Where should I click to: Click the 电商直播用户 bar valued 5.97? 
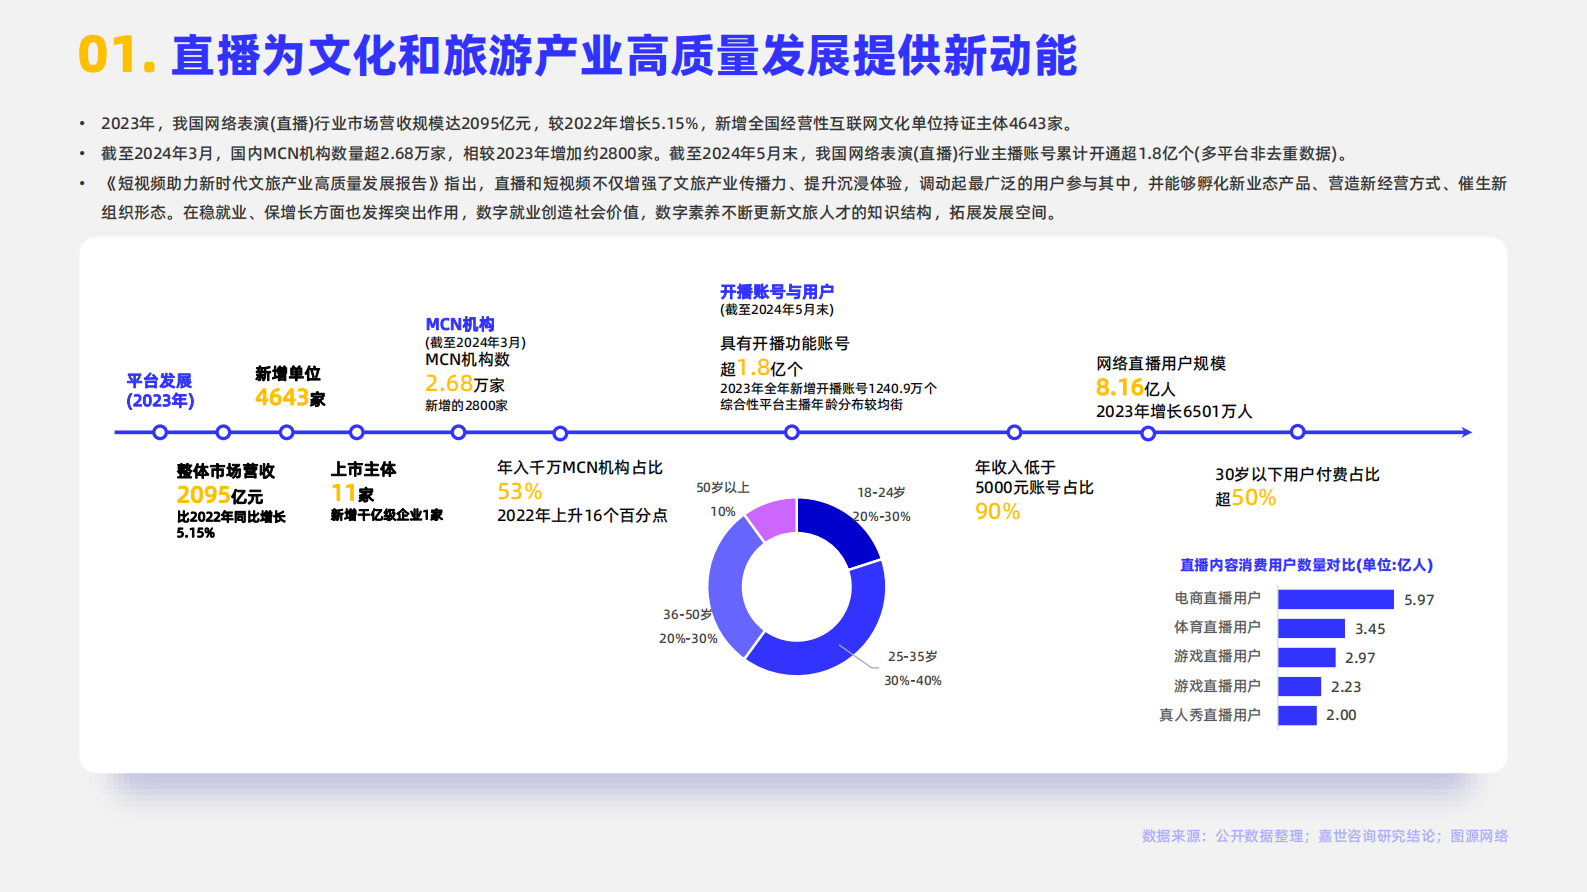pos(1336,599)
